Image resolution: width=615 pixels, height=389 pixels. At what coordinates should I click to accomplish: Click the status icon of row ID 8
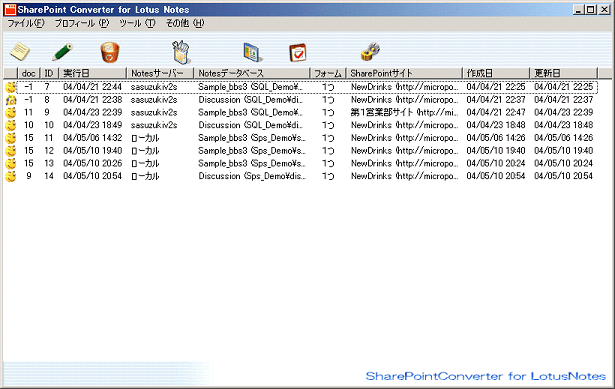coord(11,100)
